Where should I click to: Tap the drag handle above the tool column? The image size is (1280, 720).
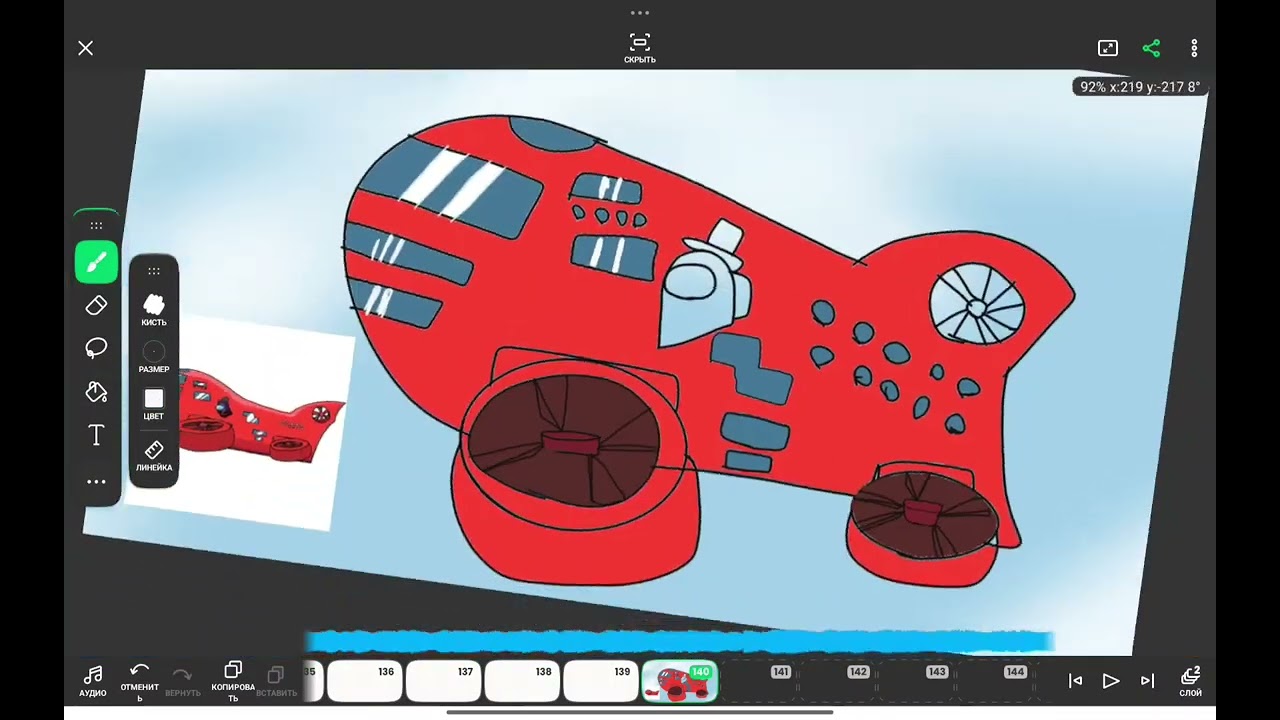tap(96, 225)
